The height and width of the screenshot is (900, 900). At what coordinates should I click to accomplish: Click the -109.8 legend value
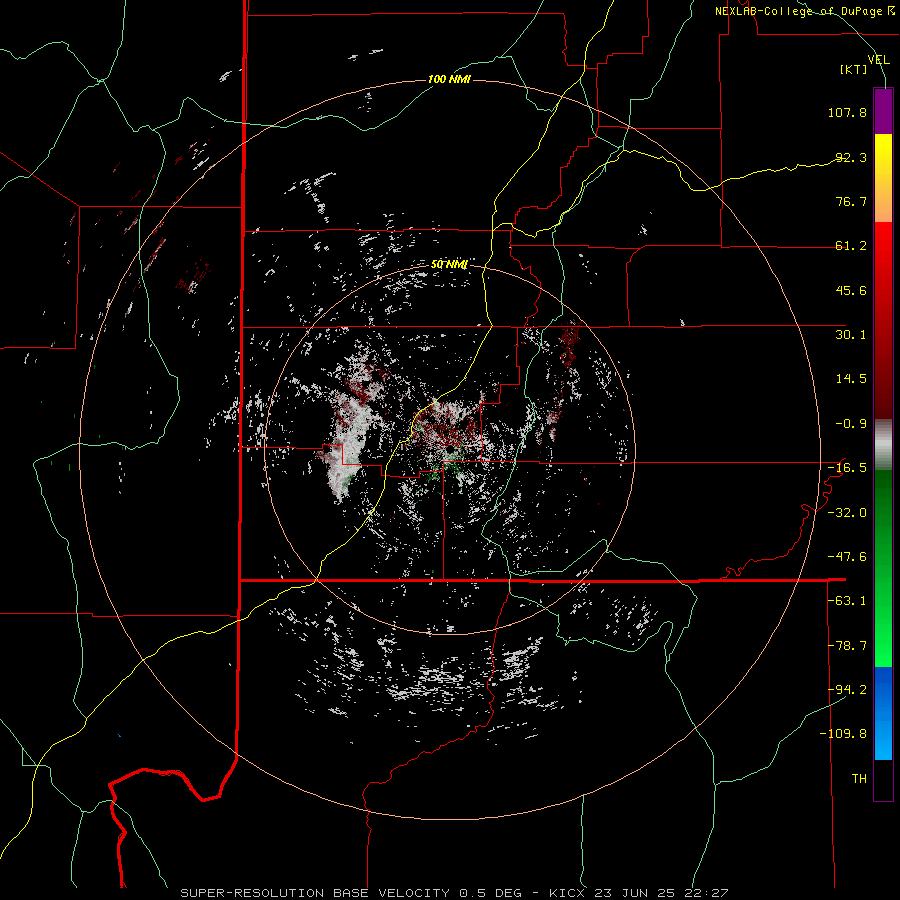tap(843, 734)
